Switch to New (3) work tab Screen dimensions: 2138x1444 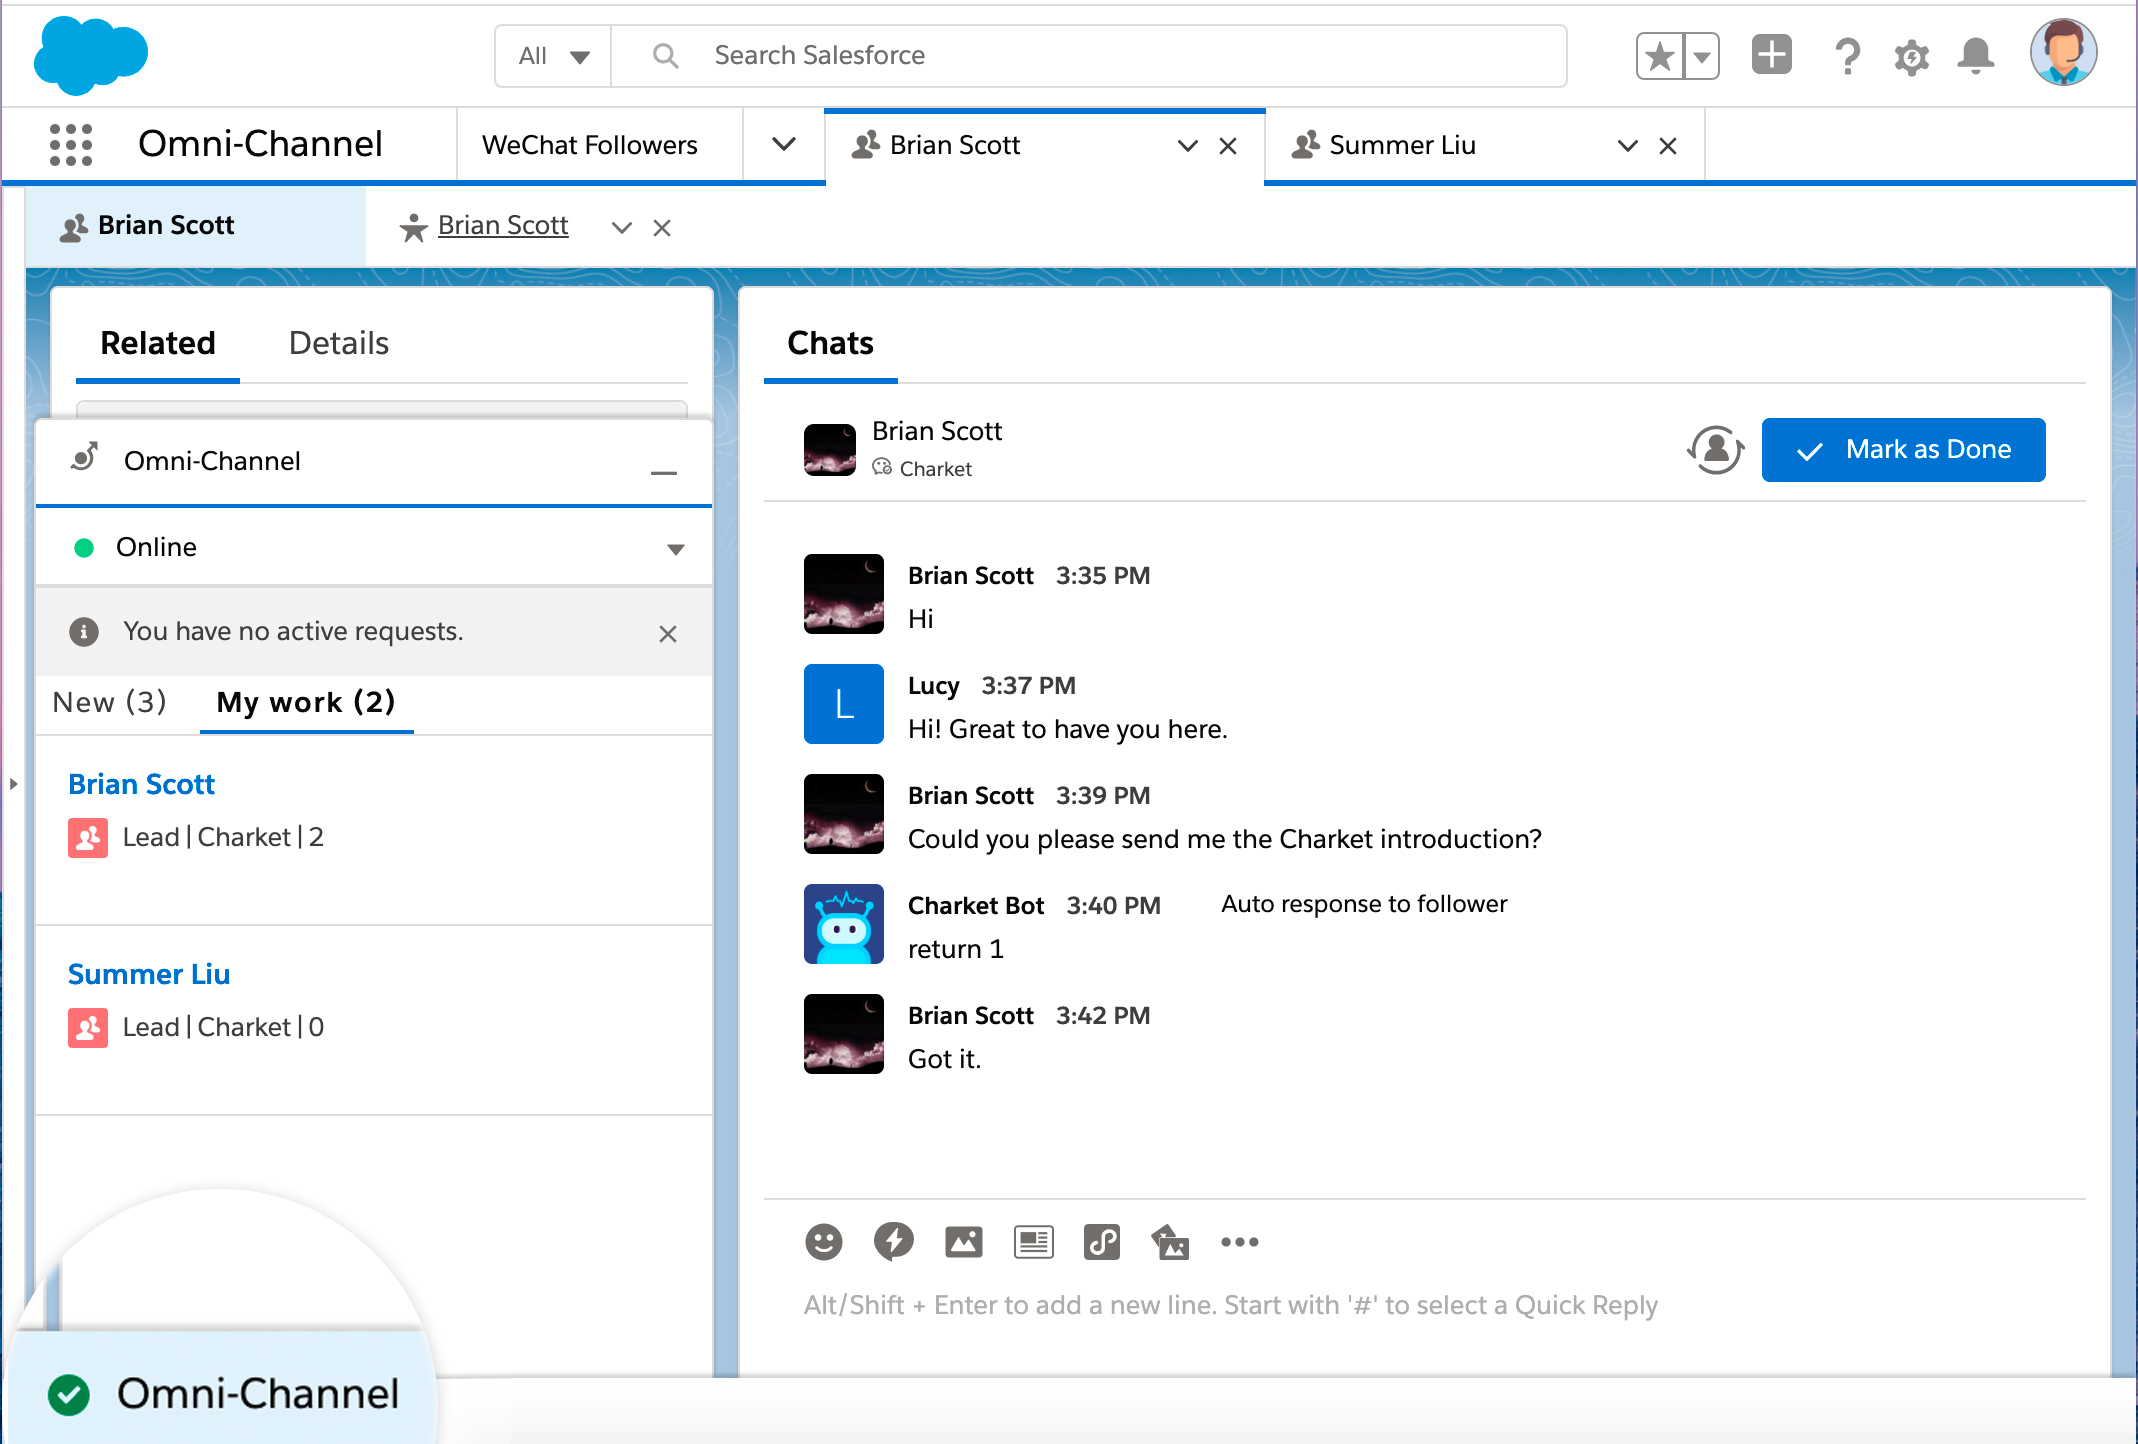pos(110,702)
